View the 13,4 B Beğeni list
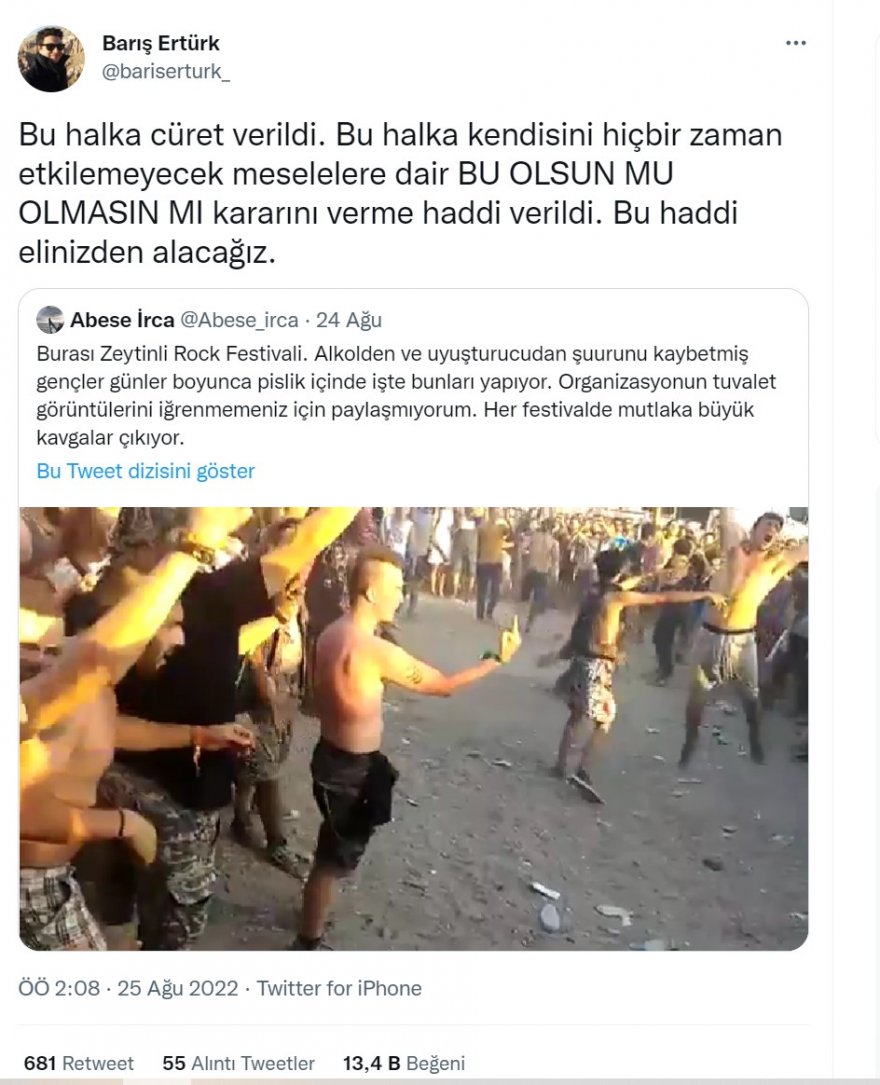The height and width of the screenshot is (1085, 880). [404, 1063]
